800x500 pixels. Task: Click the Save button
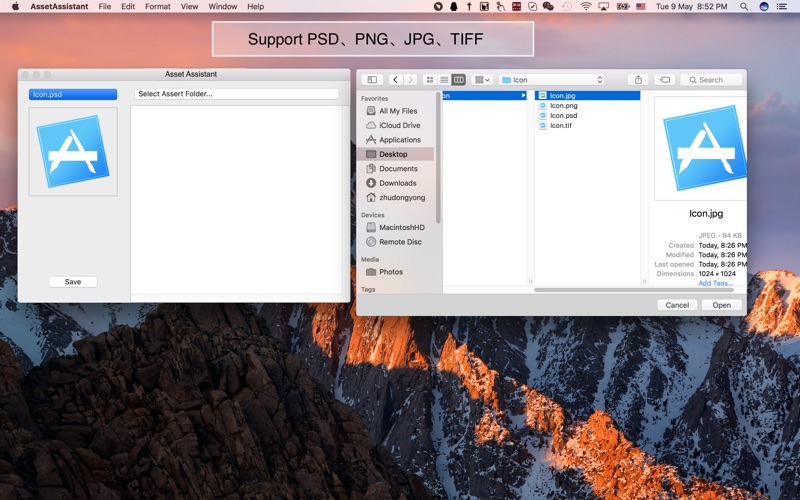tap(73, 282)
